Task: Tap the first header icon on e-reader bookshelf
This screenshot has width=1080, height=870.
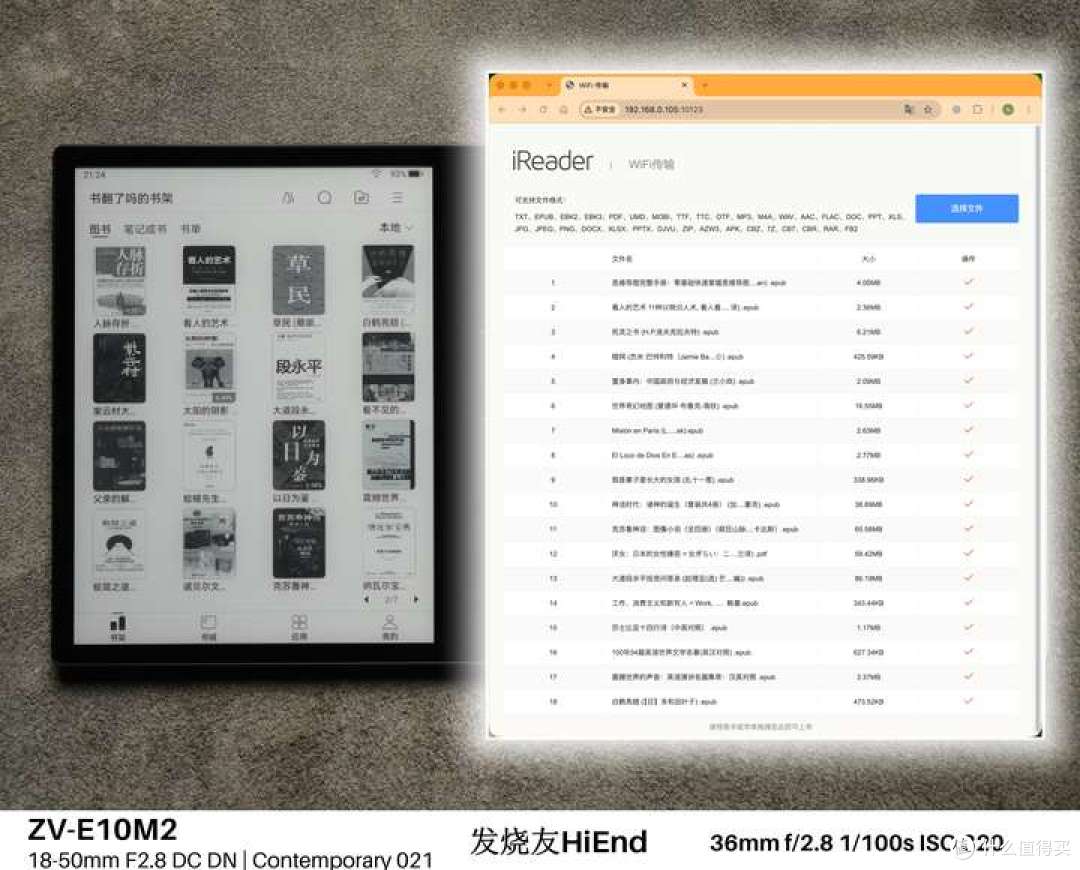Action: tap(289, 198)
